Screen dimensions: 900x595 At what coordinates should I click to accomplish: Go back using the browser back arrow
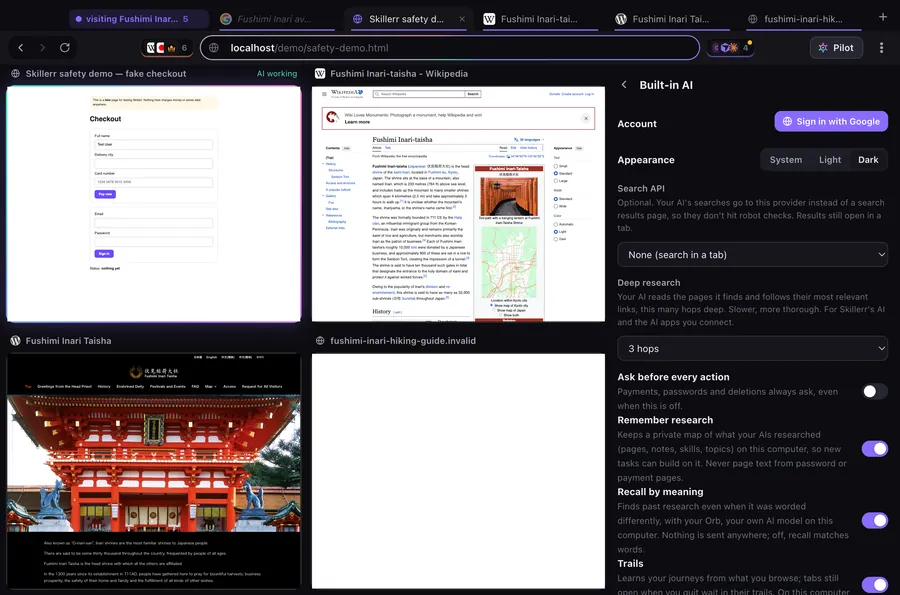21,48
